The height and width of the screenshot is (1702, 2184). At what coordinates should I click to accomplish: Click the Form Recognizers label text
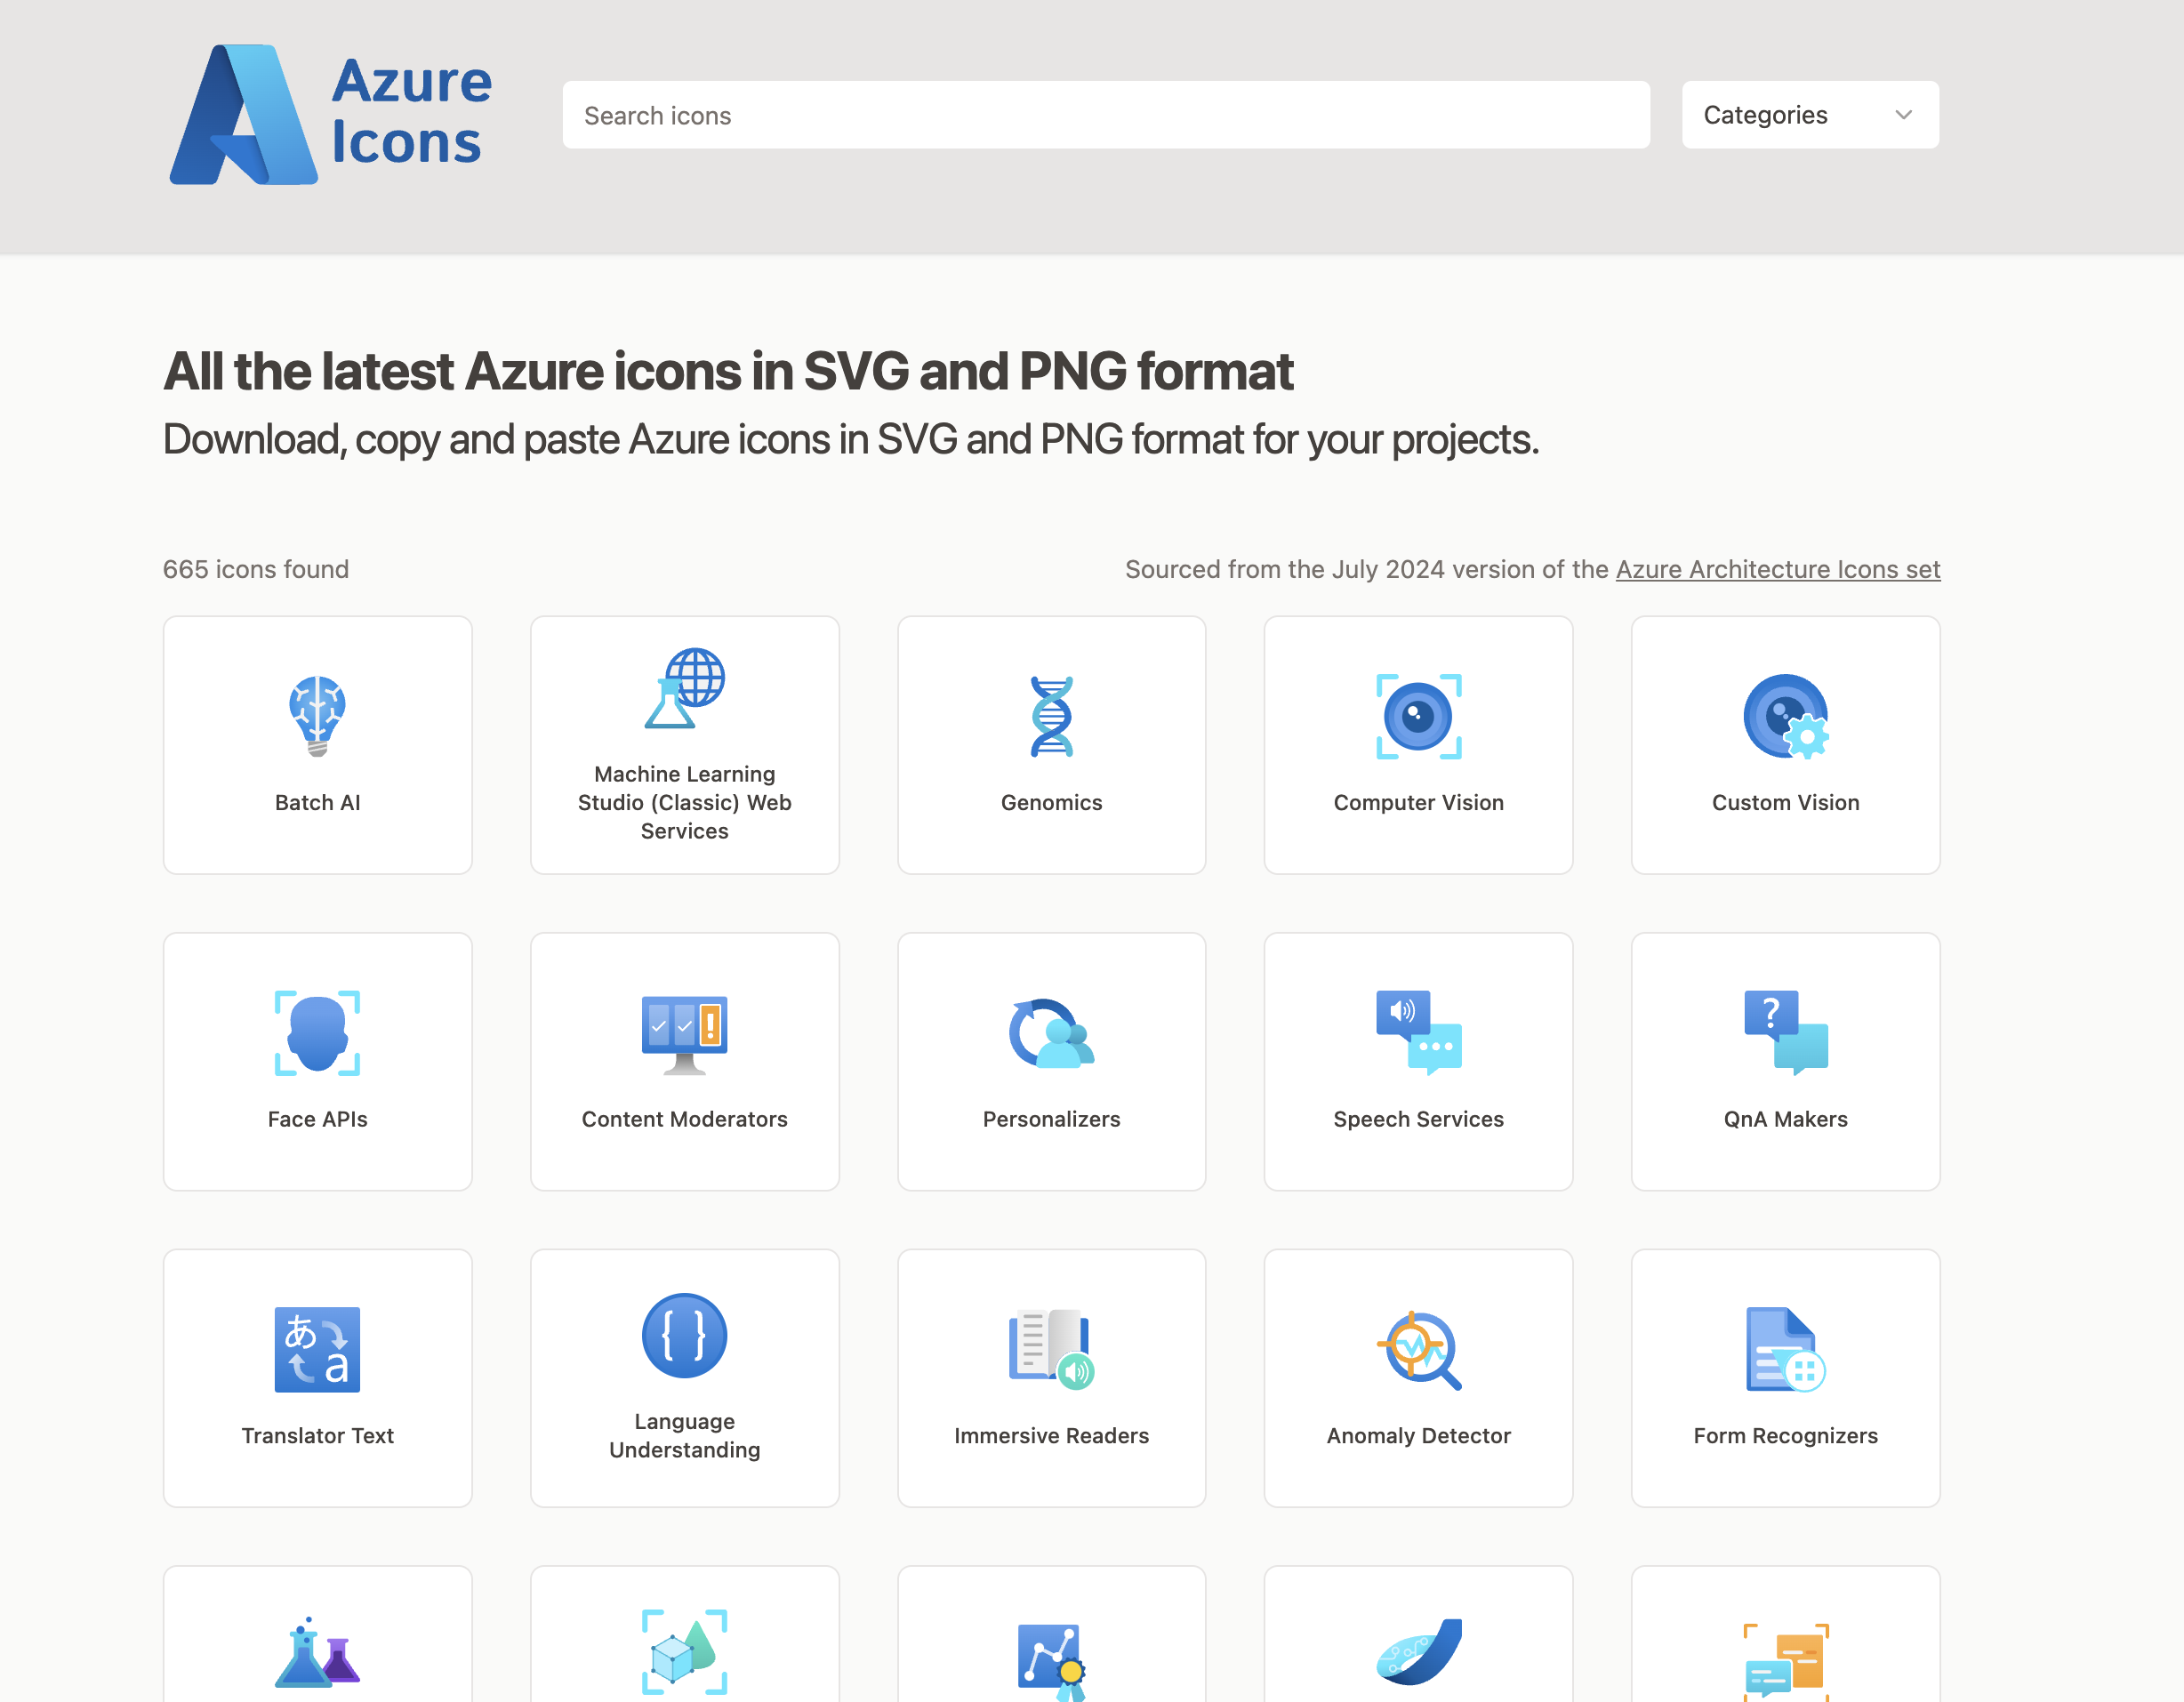tap(1785, 1435)
